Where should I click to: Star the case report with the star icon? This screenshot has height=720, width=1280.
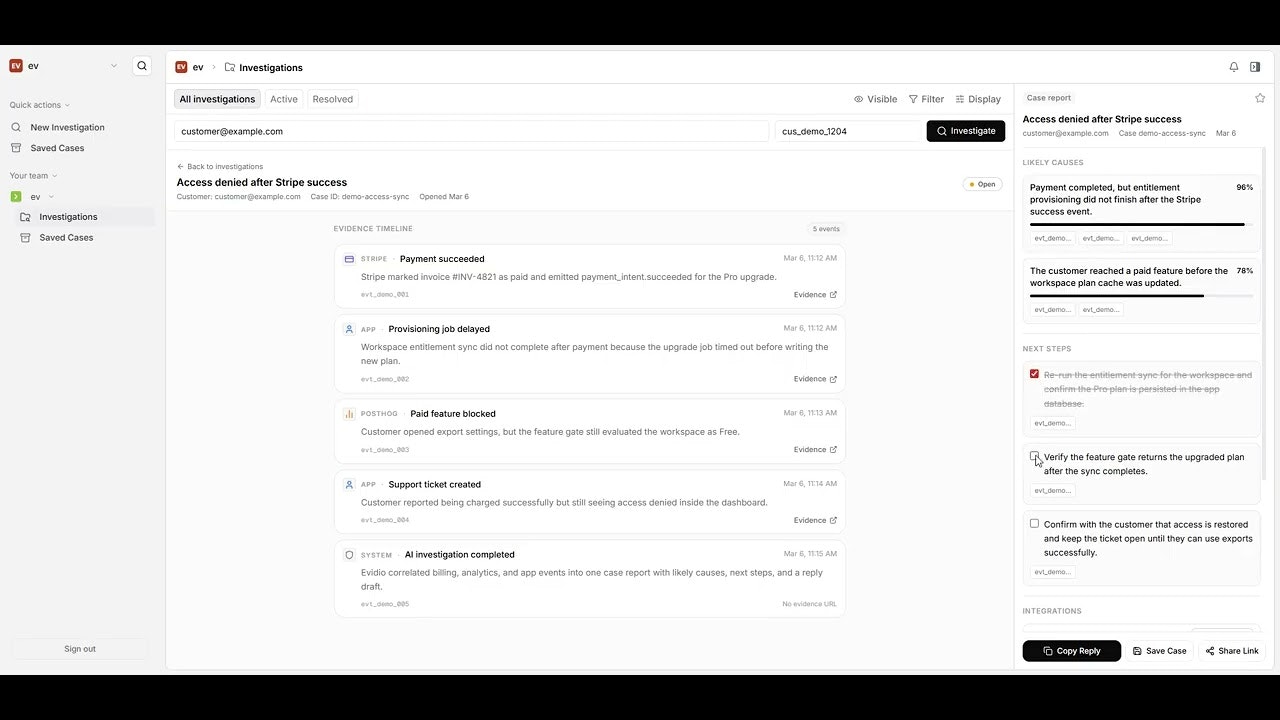pyautogui.click(x=1260, y=97)
